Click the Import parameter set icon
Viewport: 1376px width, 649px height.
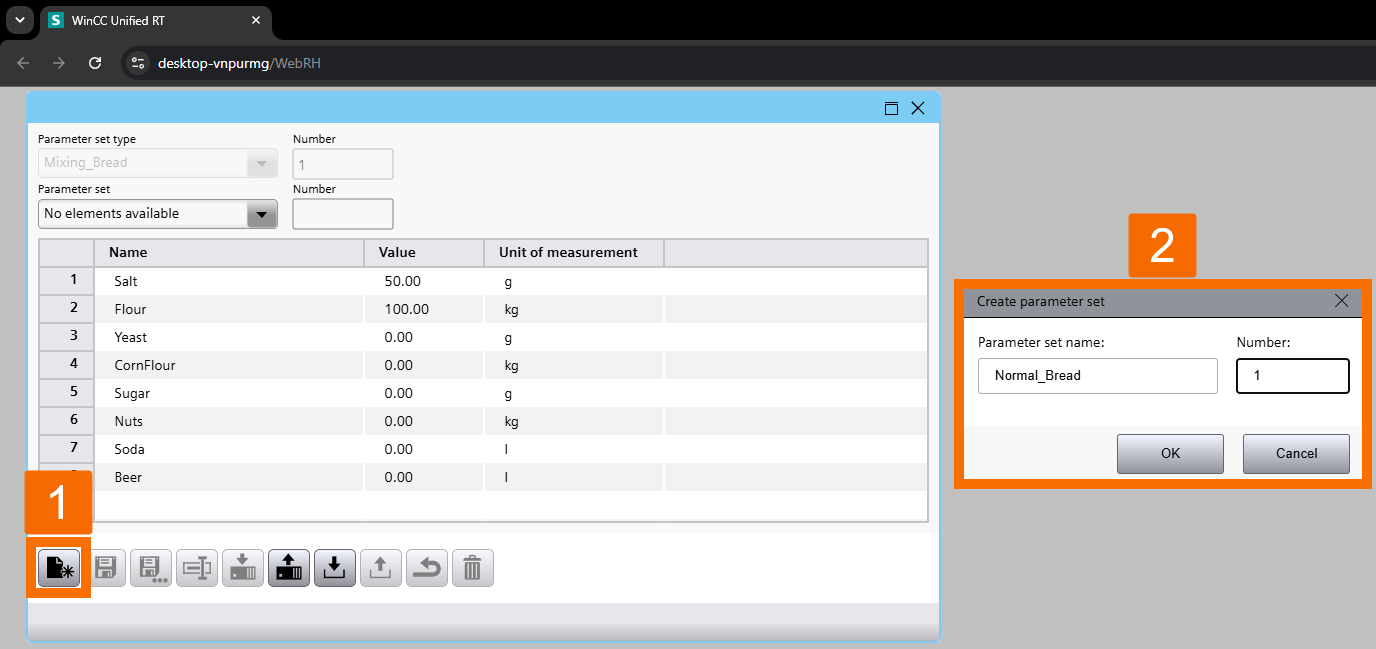[x=335, y=568]
